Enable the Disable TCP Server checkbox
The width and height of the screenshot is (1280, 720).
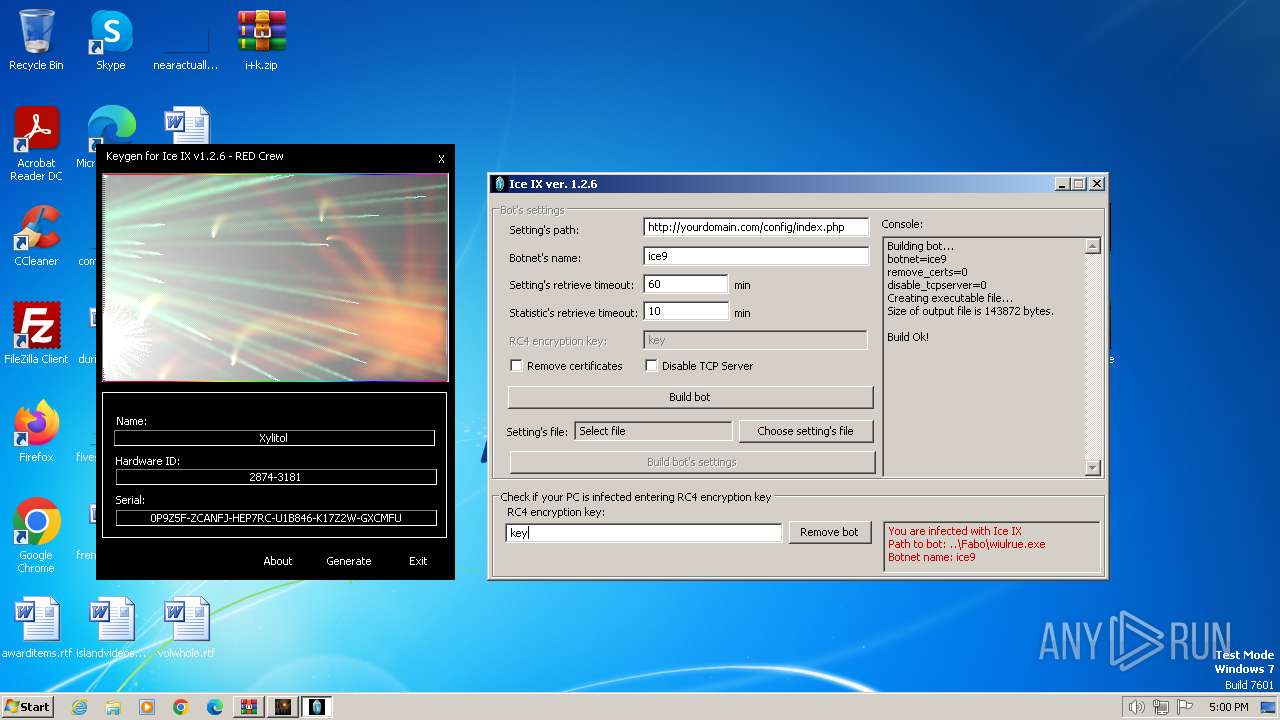651,366
